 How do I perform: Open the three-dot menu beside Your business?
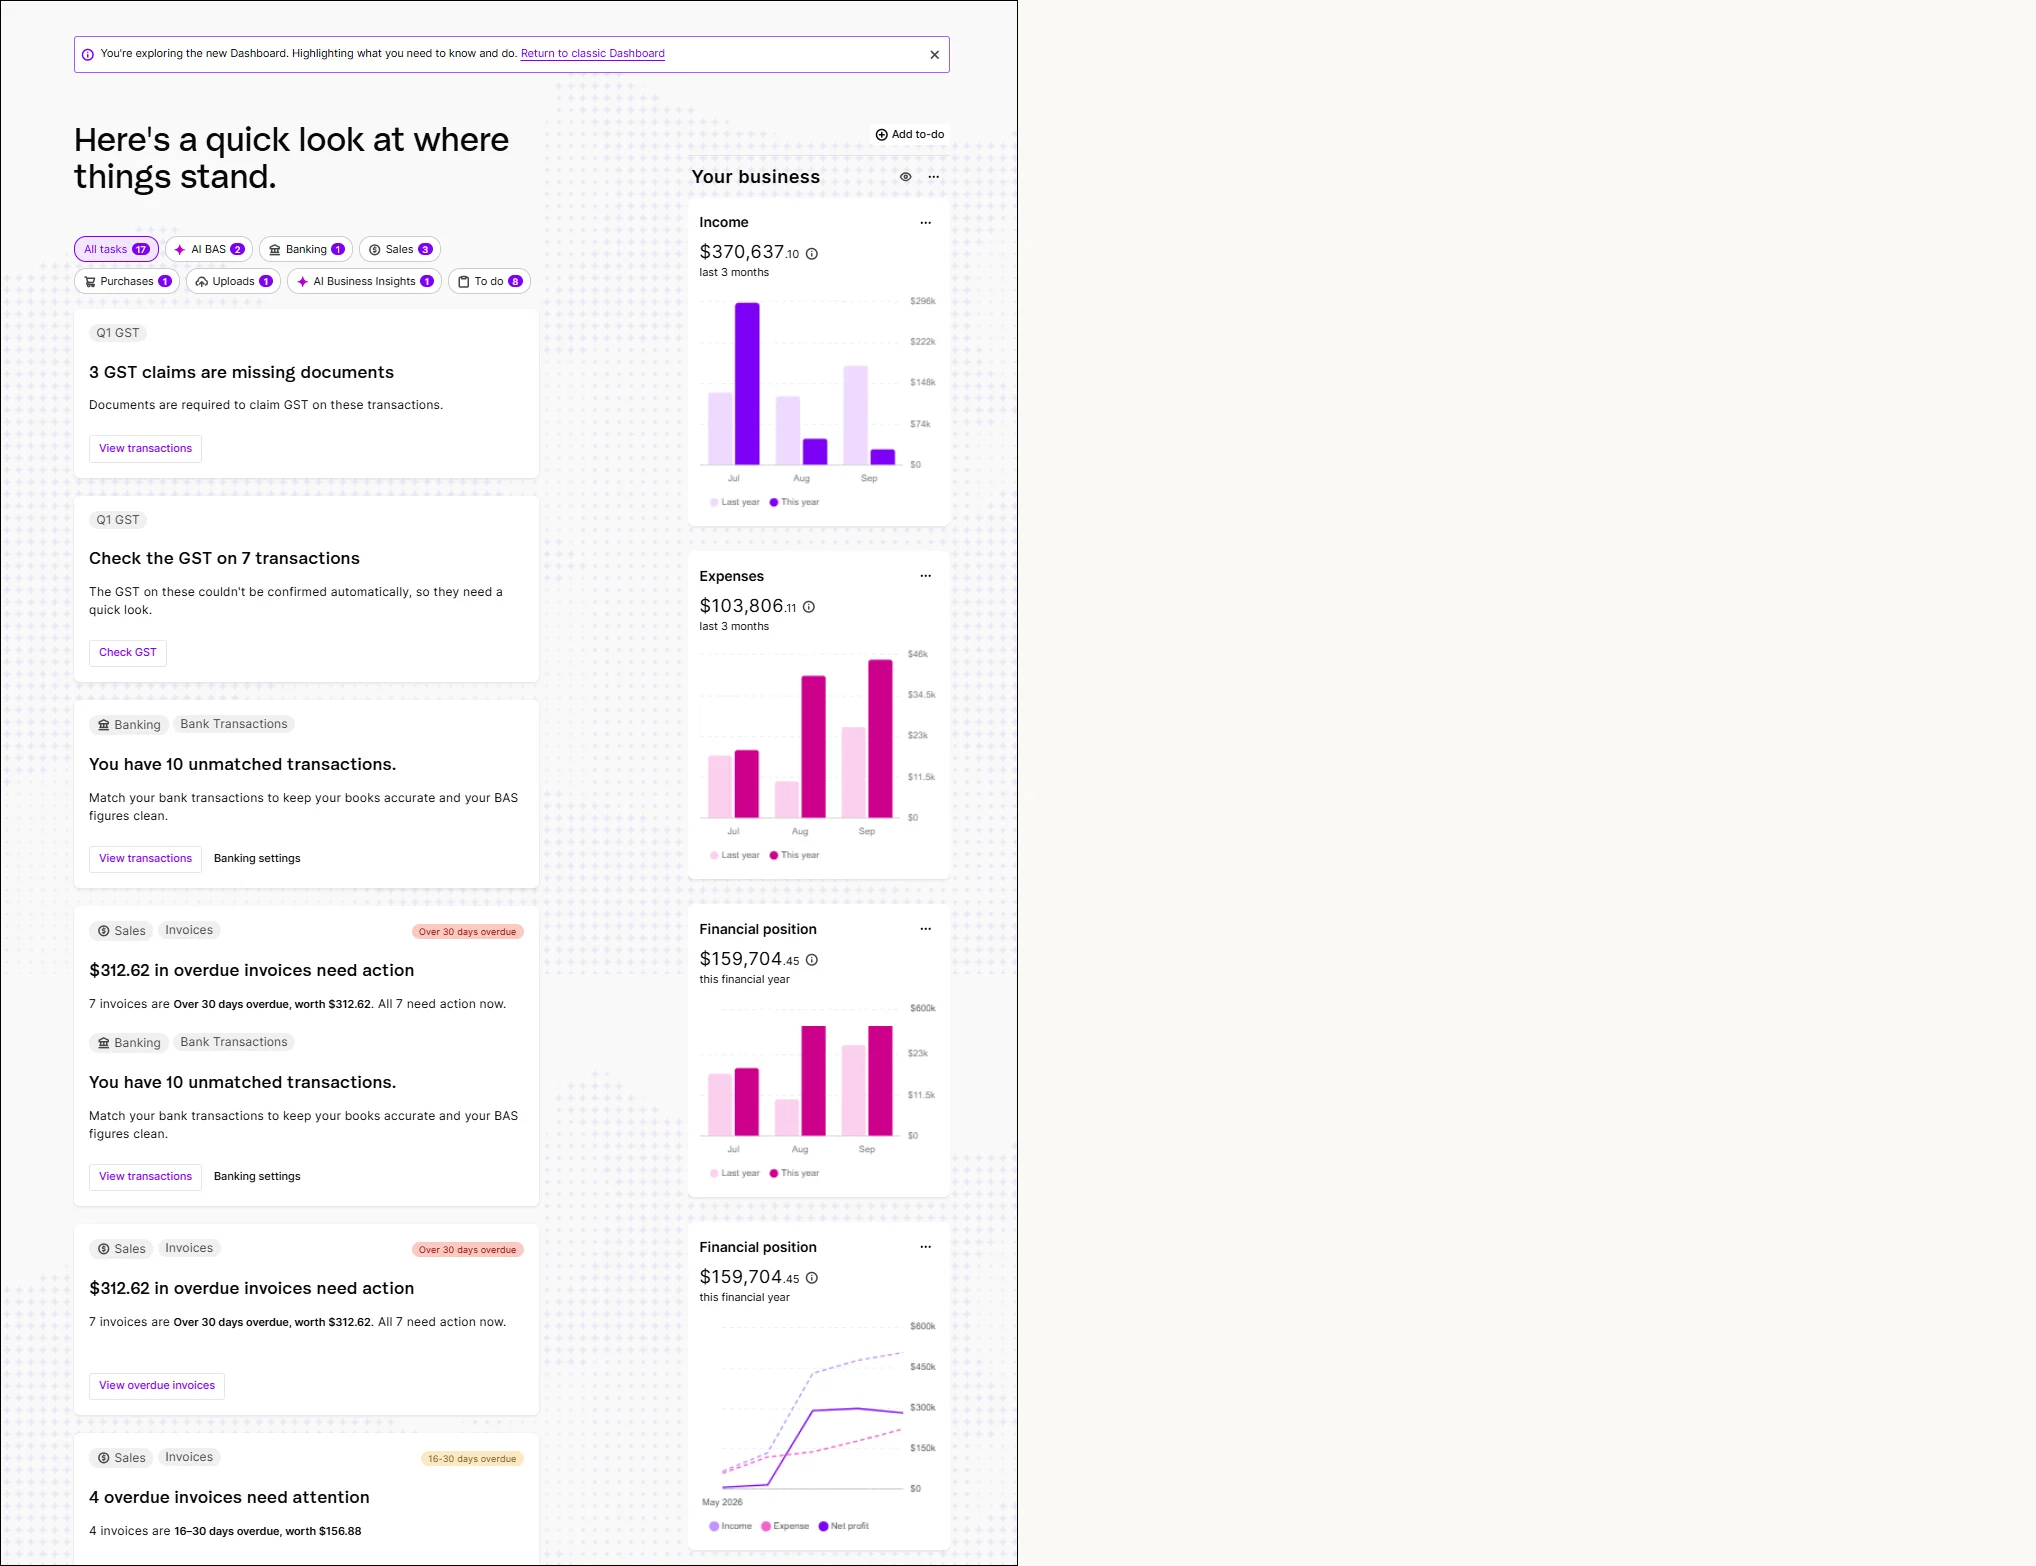[934, 177]
